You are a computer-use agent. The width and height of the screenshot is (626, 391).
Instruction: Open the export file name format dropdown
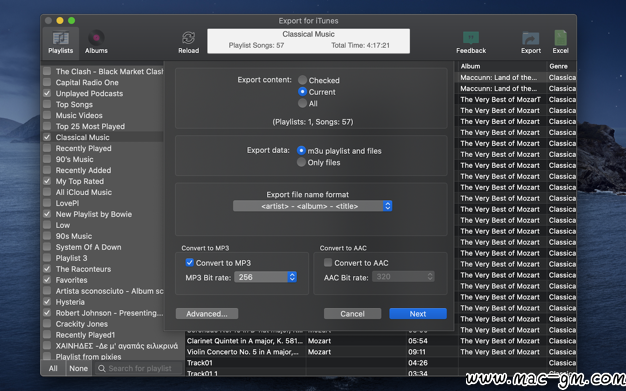(312, 206)
